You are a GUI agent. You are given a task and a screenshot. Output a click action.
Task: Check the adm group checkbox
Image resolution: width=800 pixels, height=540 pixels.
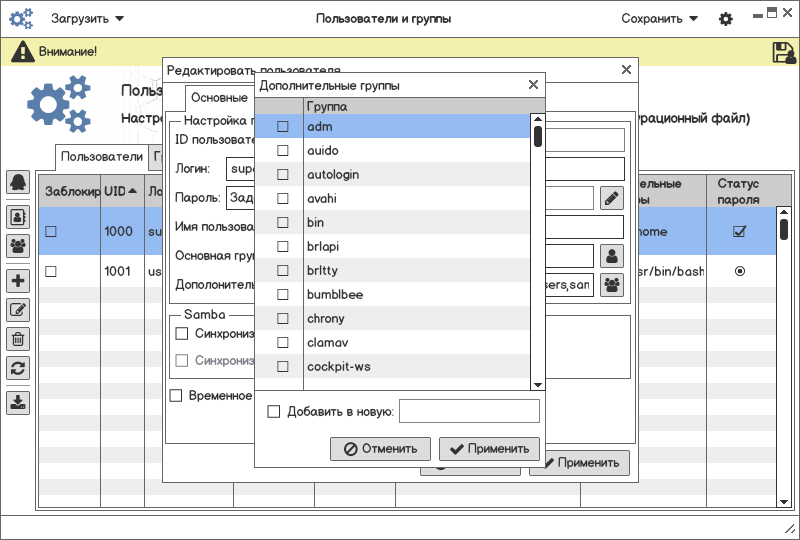click(x=283, y=127)
